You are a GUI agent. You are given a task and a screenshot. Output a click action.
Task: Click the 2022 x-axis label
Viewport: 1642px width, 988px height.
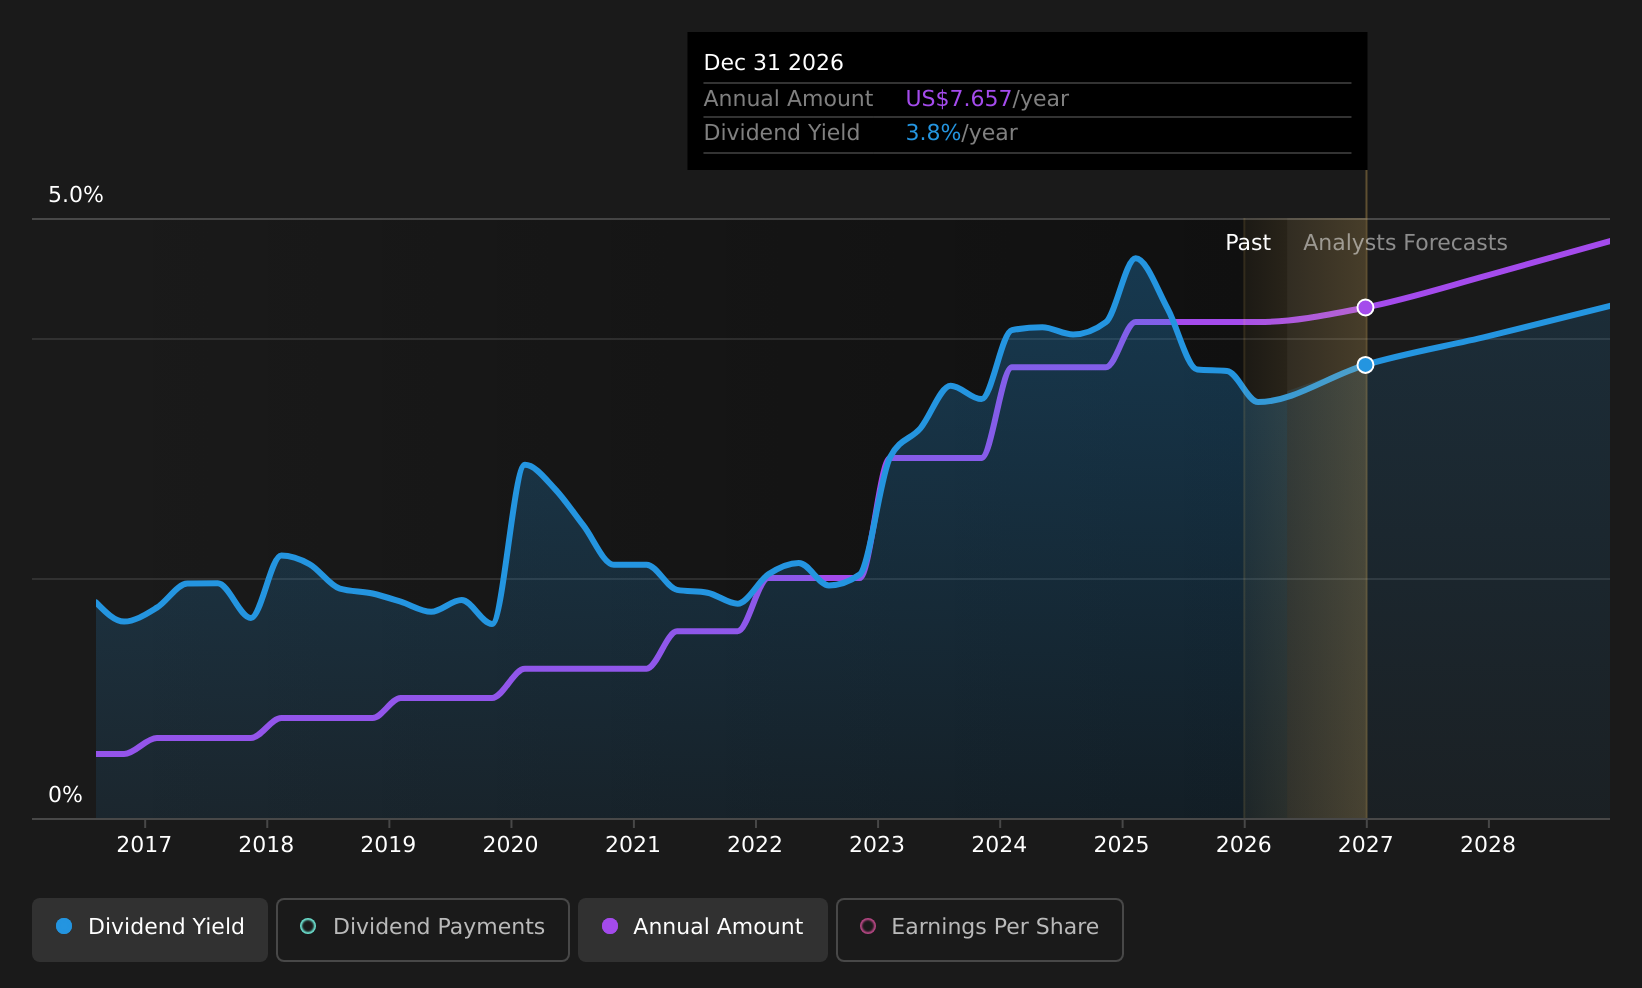point(755,845)
